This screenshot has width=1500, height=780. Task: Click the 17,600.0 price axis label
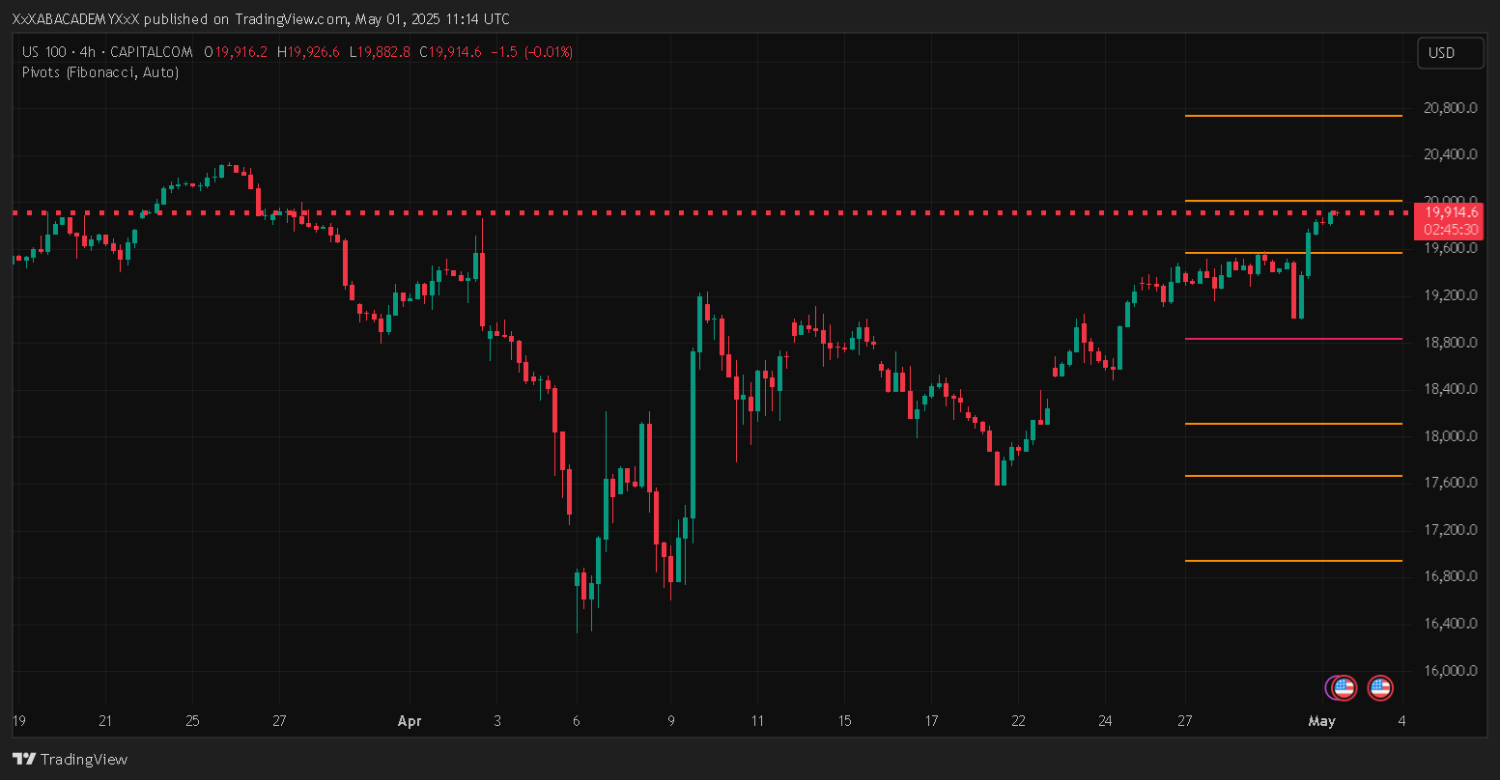(1451, 483)
